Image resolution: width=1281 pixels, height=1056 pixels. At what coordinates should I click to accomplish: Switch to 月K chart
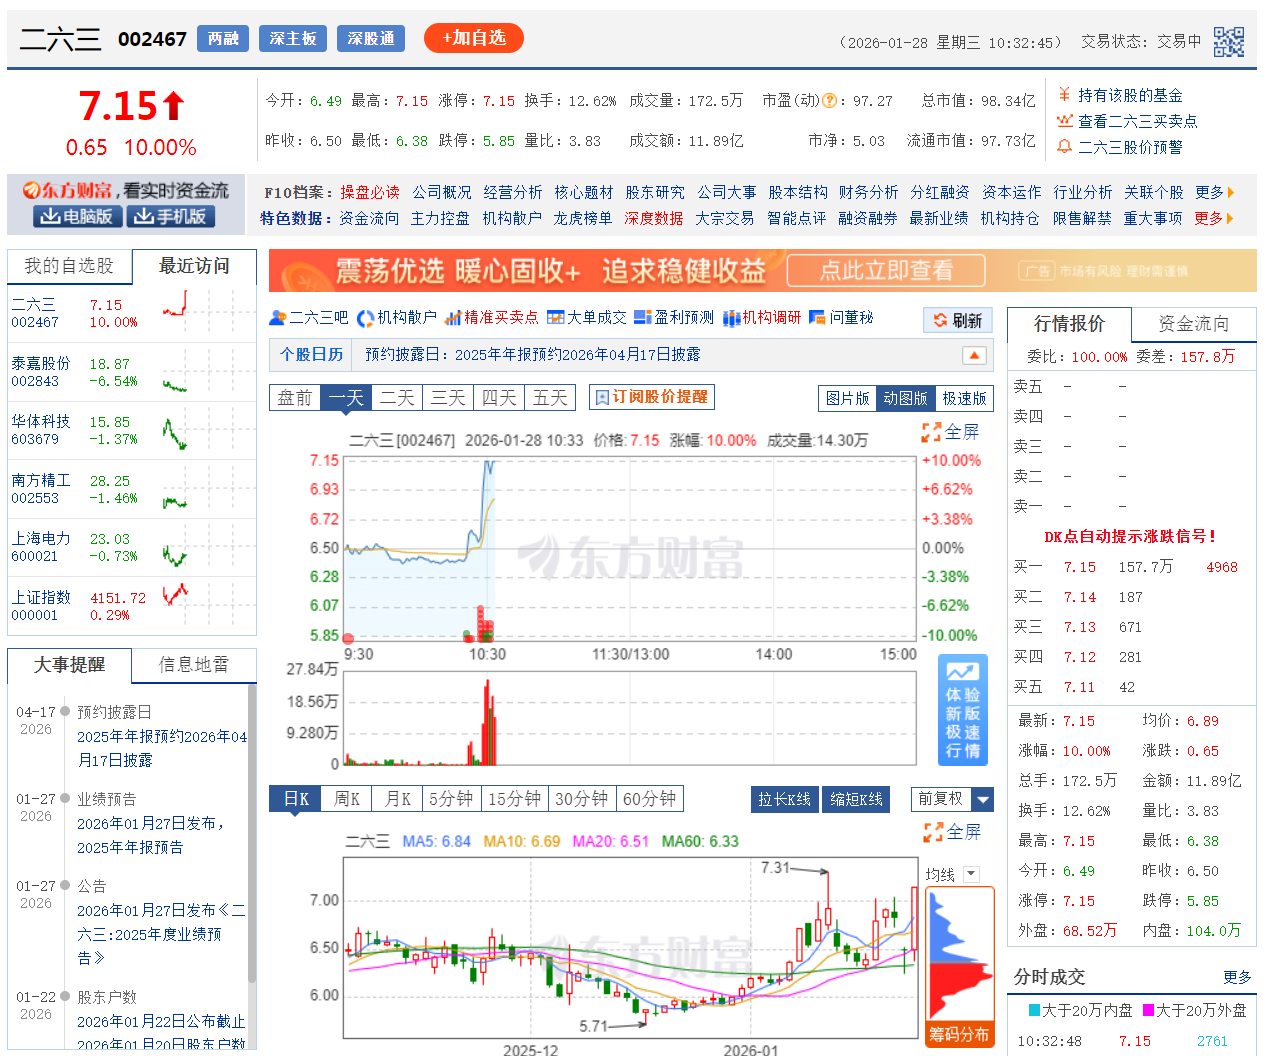pyautogui.click(x=397, y=799)
